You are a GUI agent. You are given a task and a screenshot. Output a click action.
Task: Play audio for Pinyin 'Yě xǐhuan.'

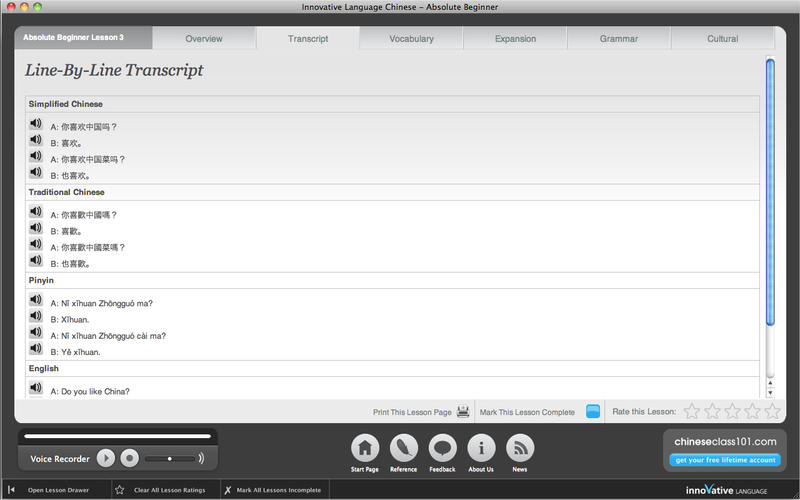36,349
